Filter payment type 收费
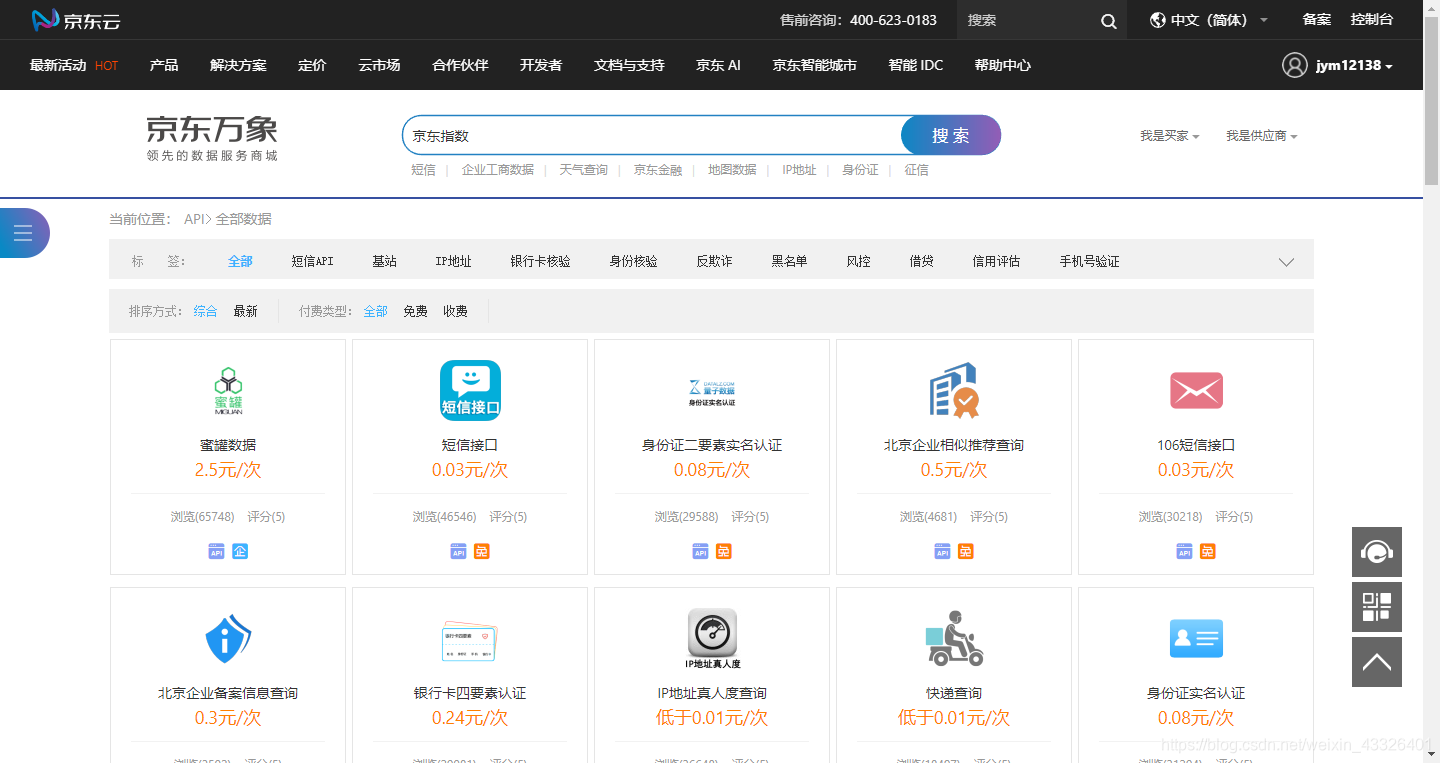 point(455,311)
